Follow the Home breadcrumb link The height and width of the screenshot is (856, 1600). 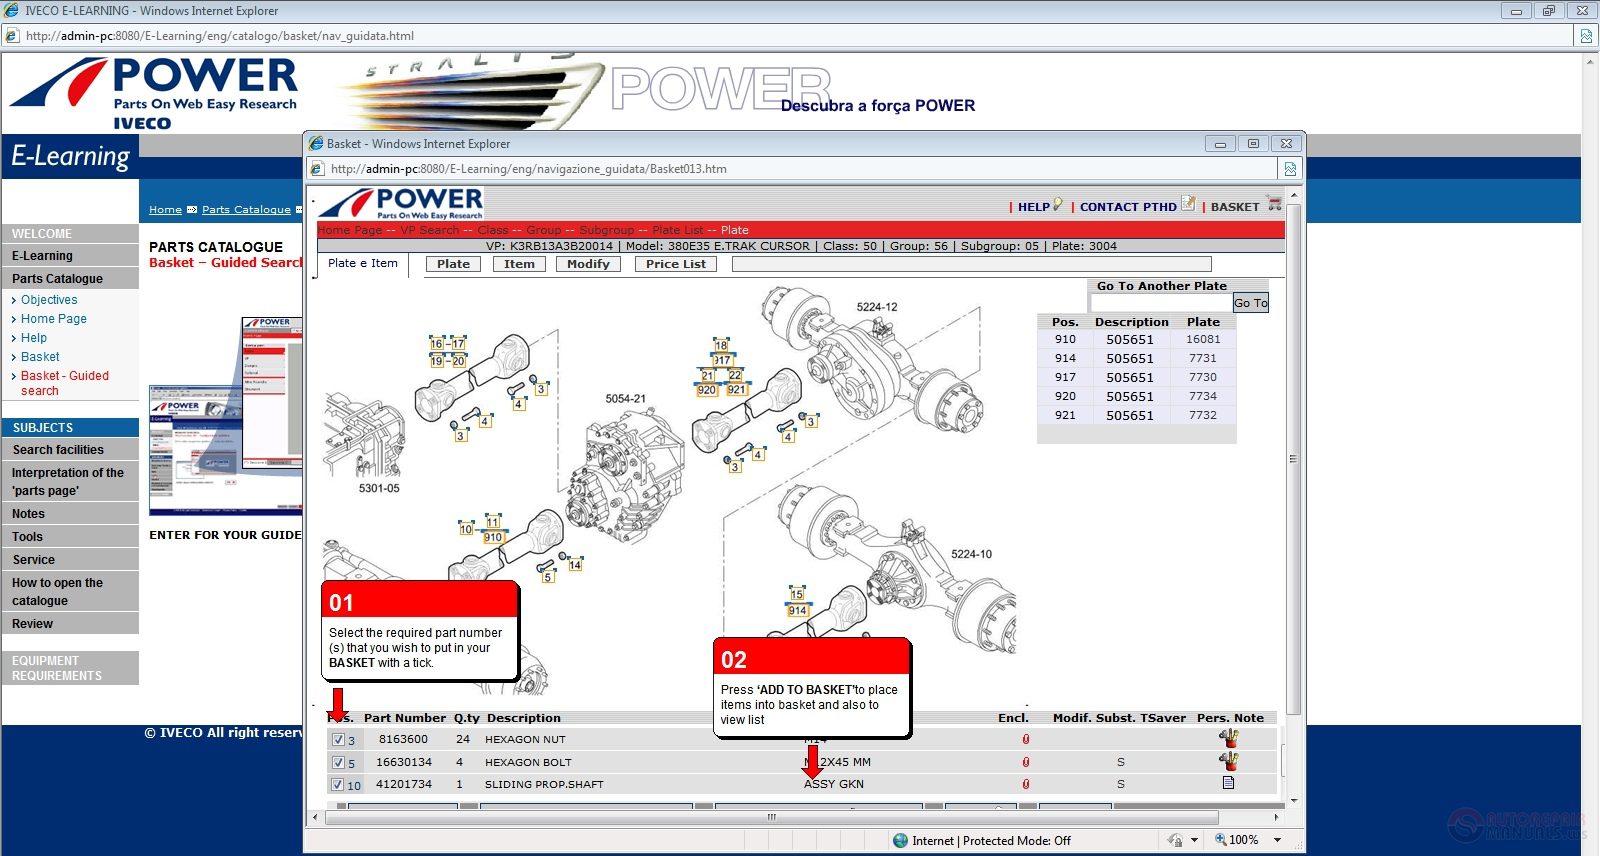(x=165, y=210)
